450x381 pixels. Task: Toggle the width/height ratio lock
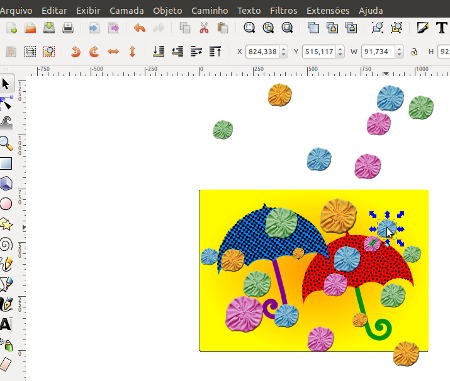(414, 52)
